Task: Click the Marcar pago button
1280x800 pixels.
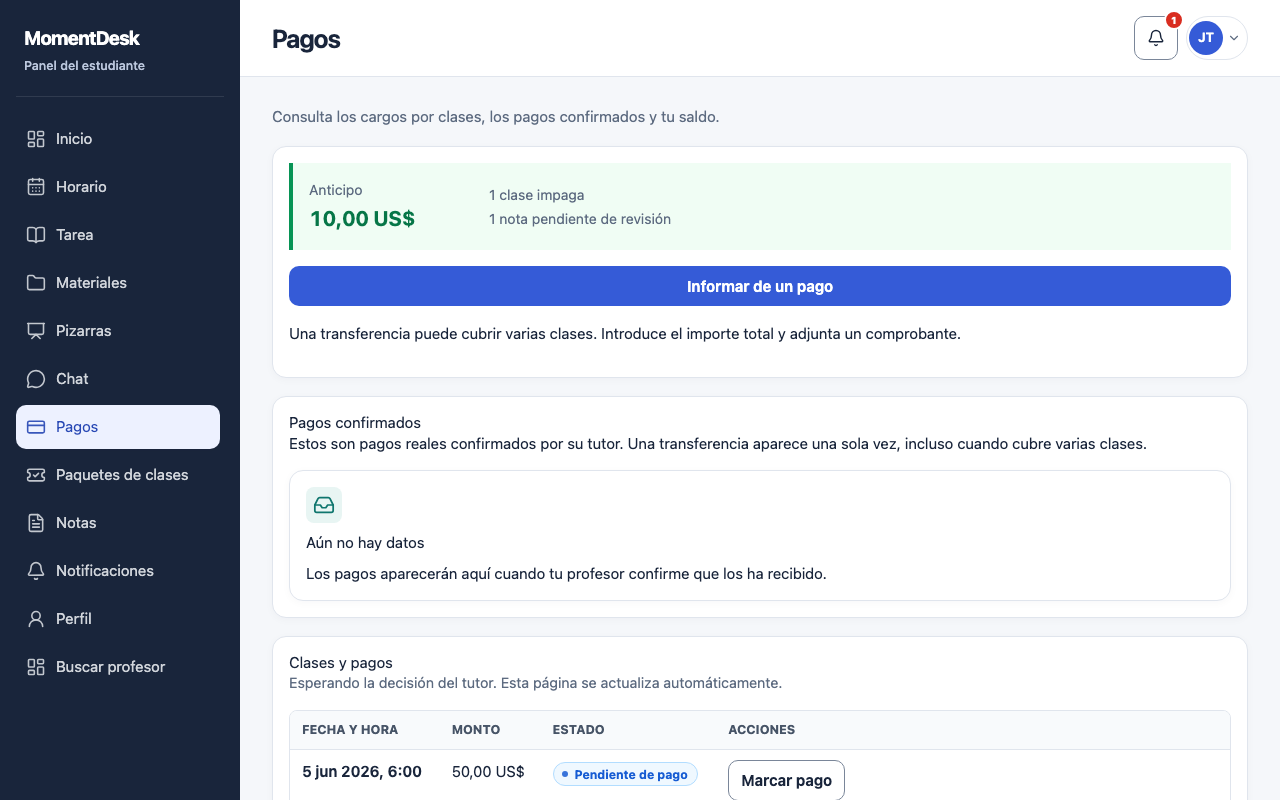Action: [x=786, y=780]
